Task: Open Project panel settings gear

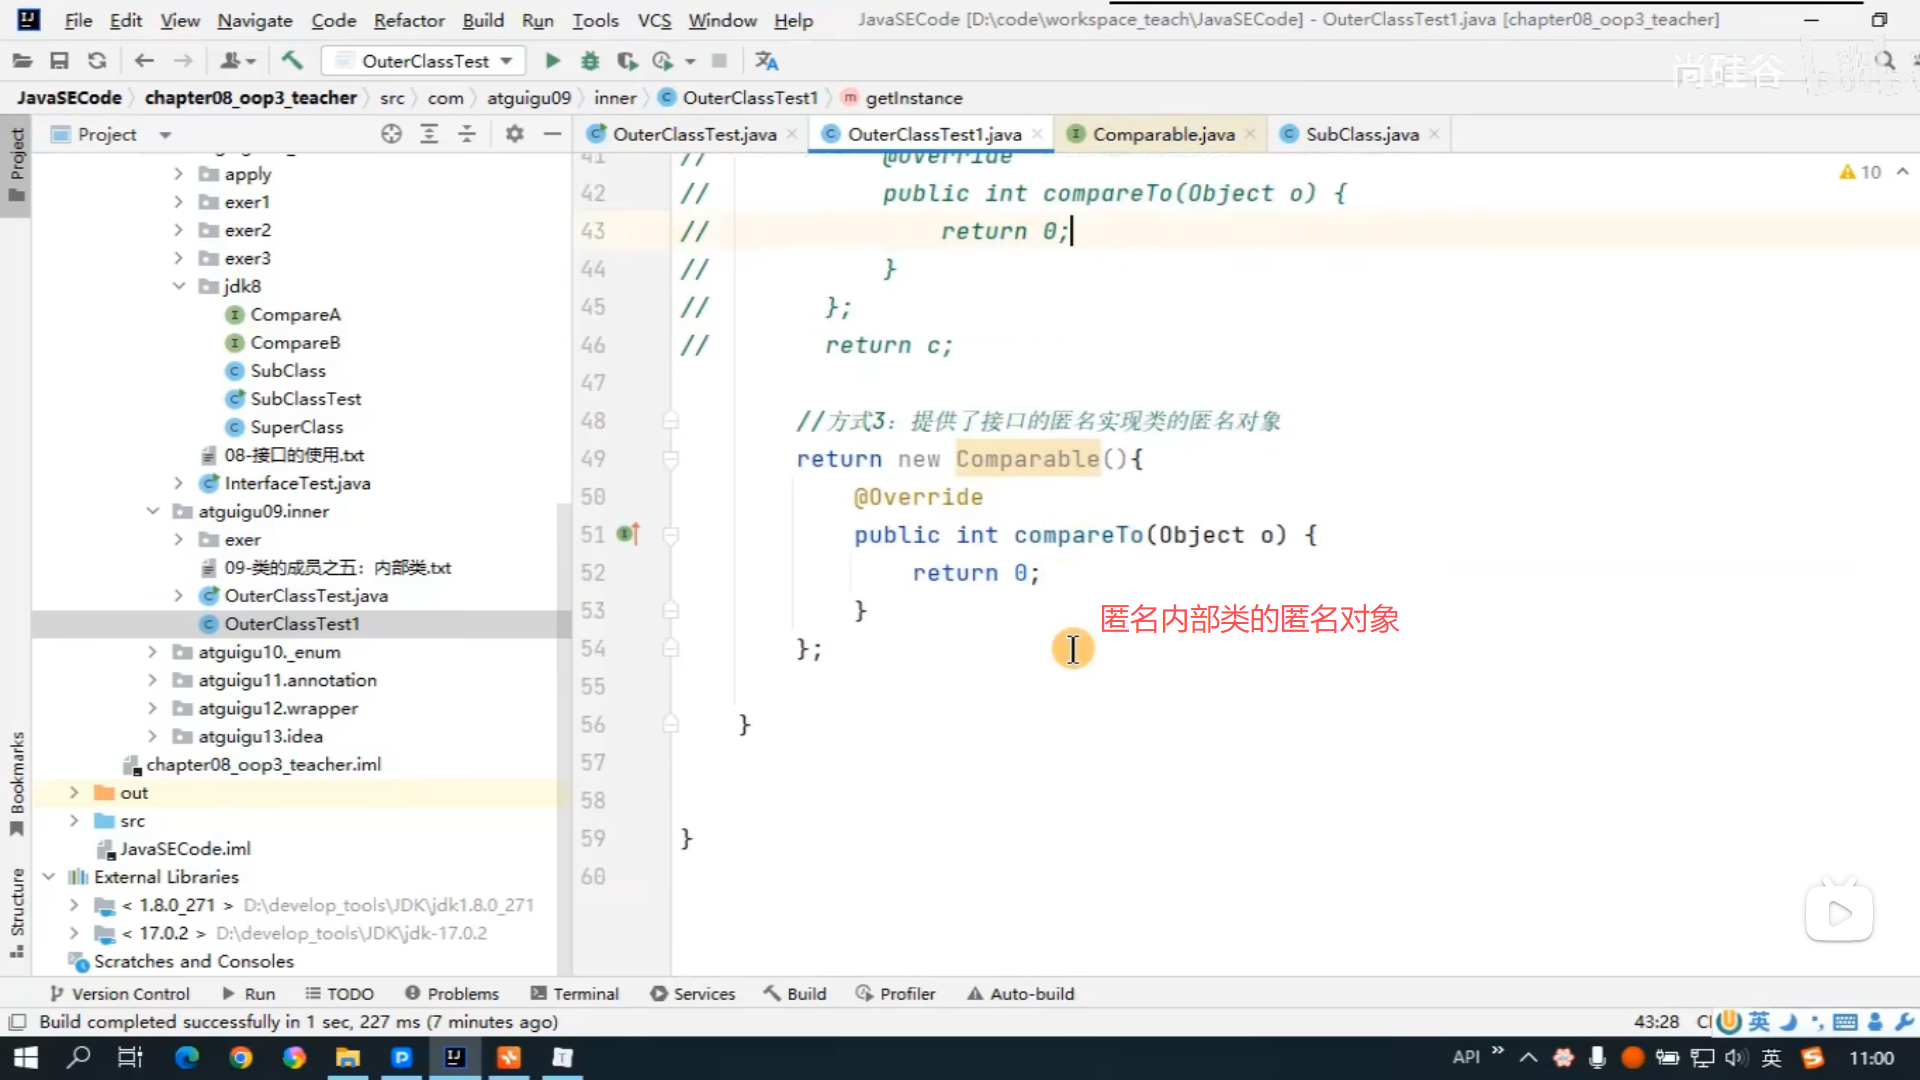Action: pos(514,134)
